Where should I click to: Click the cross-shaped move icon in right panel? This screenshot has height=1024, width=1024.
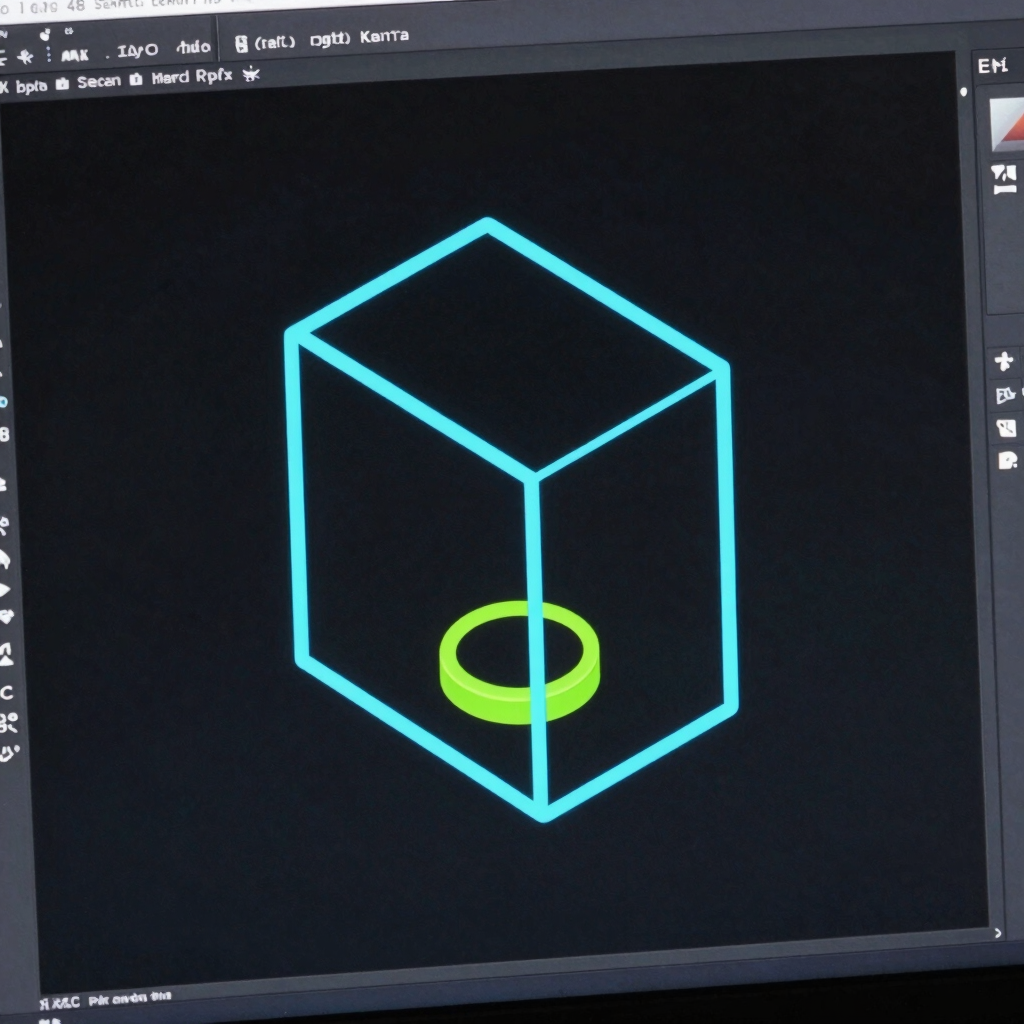(x=1004, y=360)
